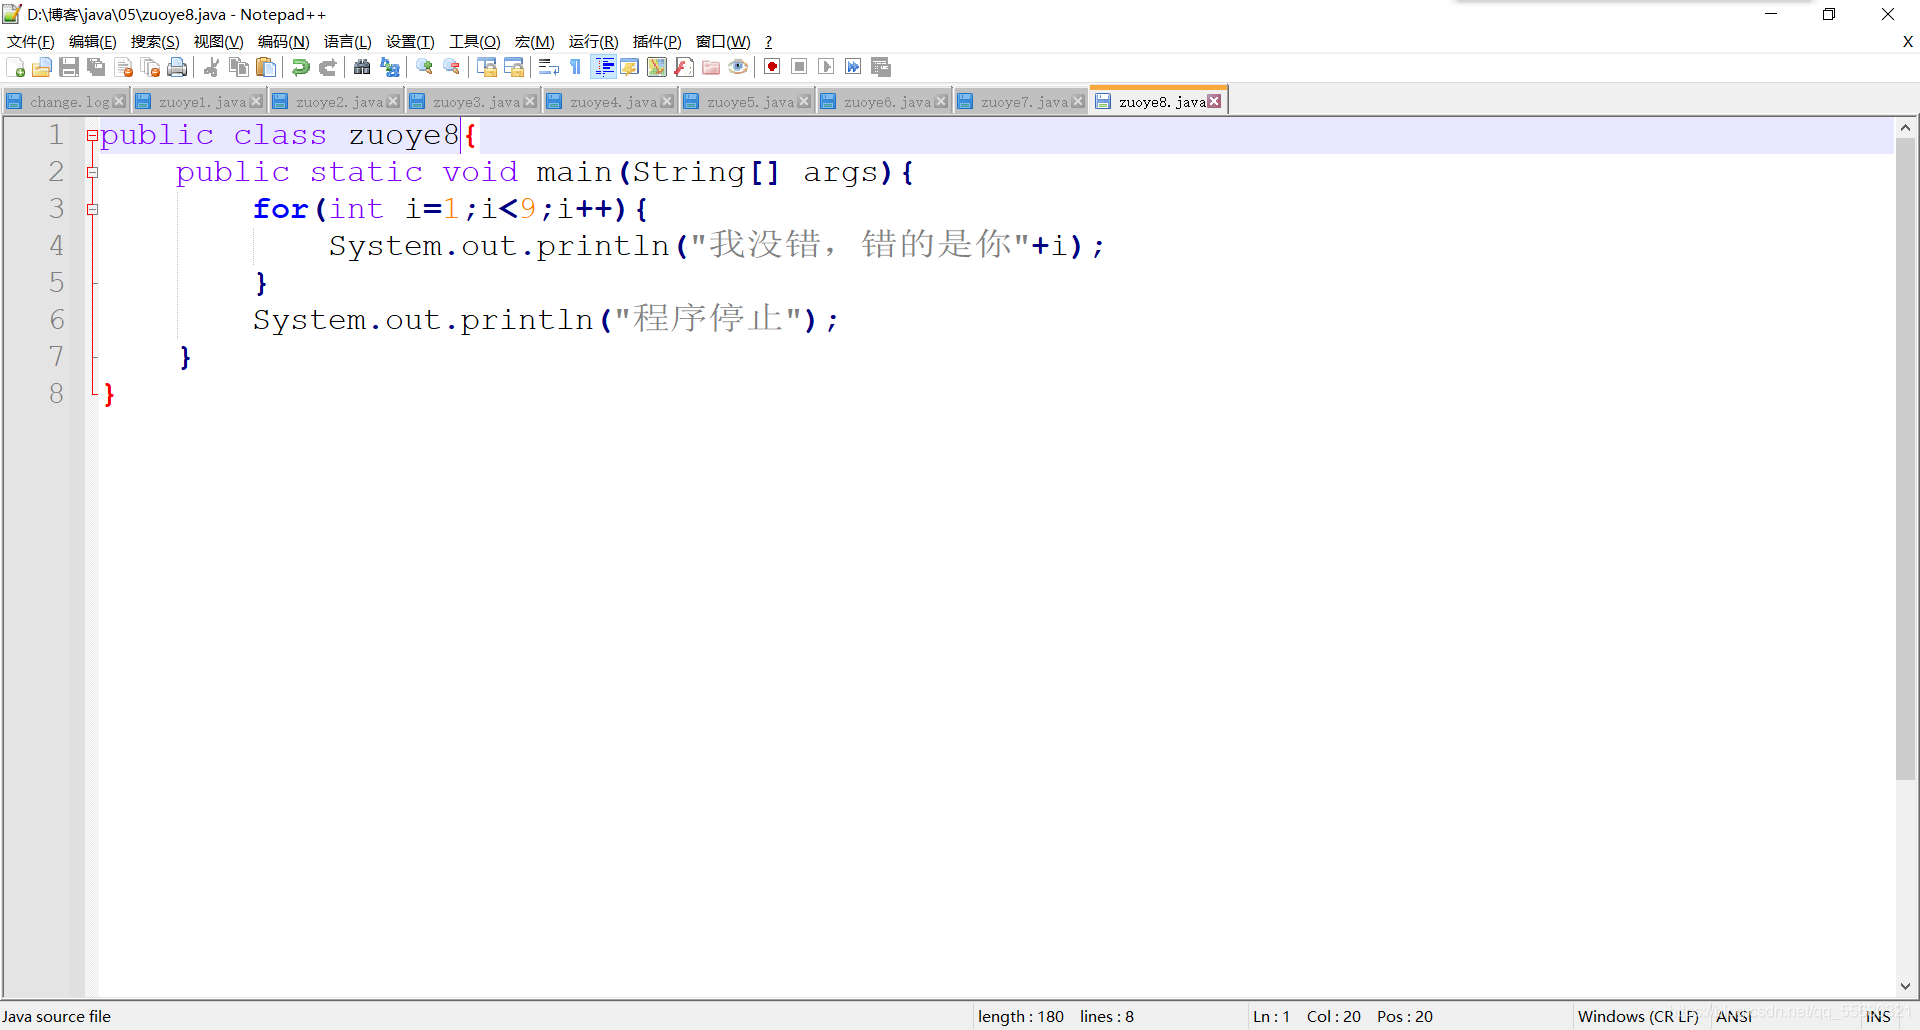Open the 语言(L) menu

[x=348, y=41]
